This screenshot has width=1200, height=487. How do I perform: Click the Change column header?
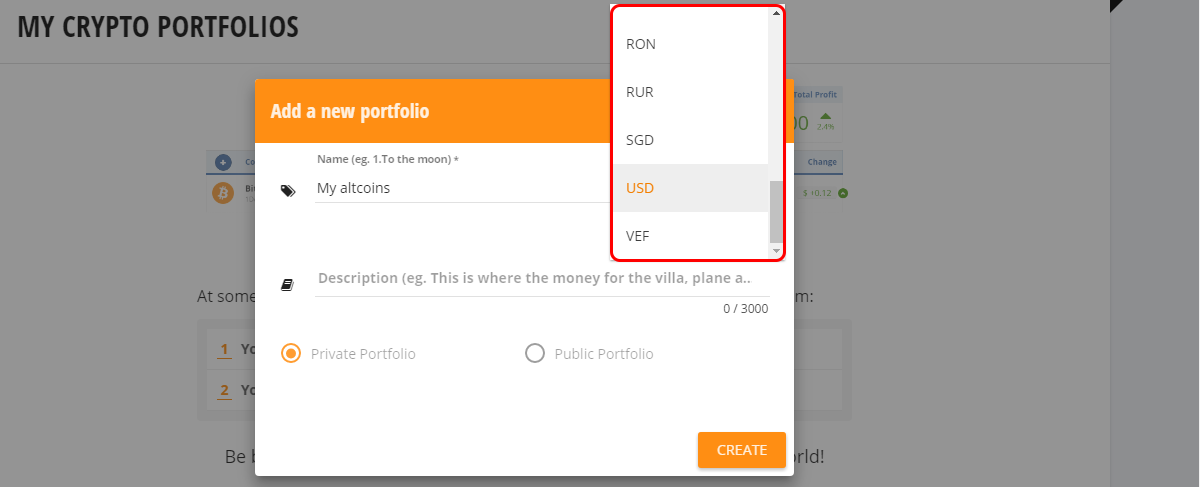point(822,162)
